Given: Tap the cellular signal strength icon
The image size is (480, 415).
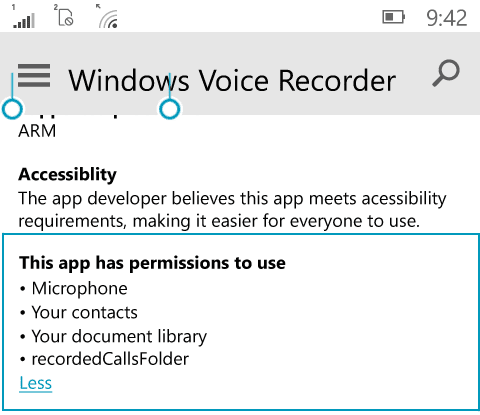Looking at the screenshot, I should [x=23, y=17].
